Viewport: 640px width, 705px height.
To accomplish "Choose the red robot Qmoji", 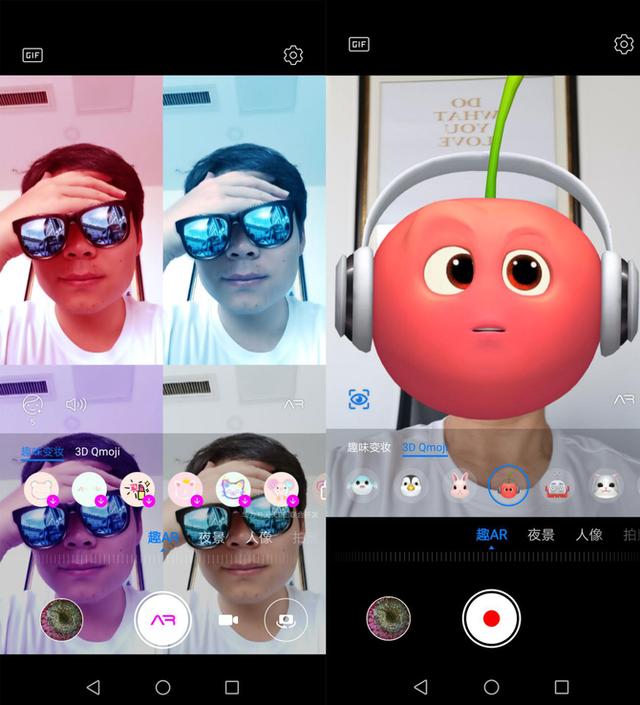I will 558,486.
